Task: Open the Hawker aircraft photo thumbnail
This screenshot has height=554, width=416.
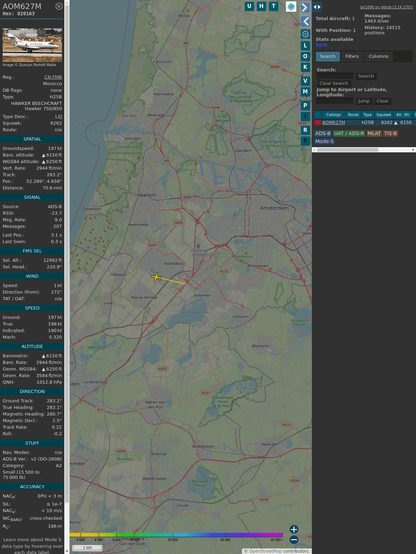Action: pyautogui.click(x=32, y=45)
